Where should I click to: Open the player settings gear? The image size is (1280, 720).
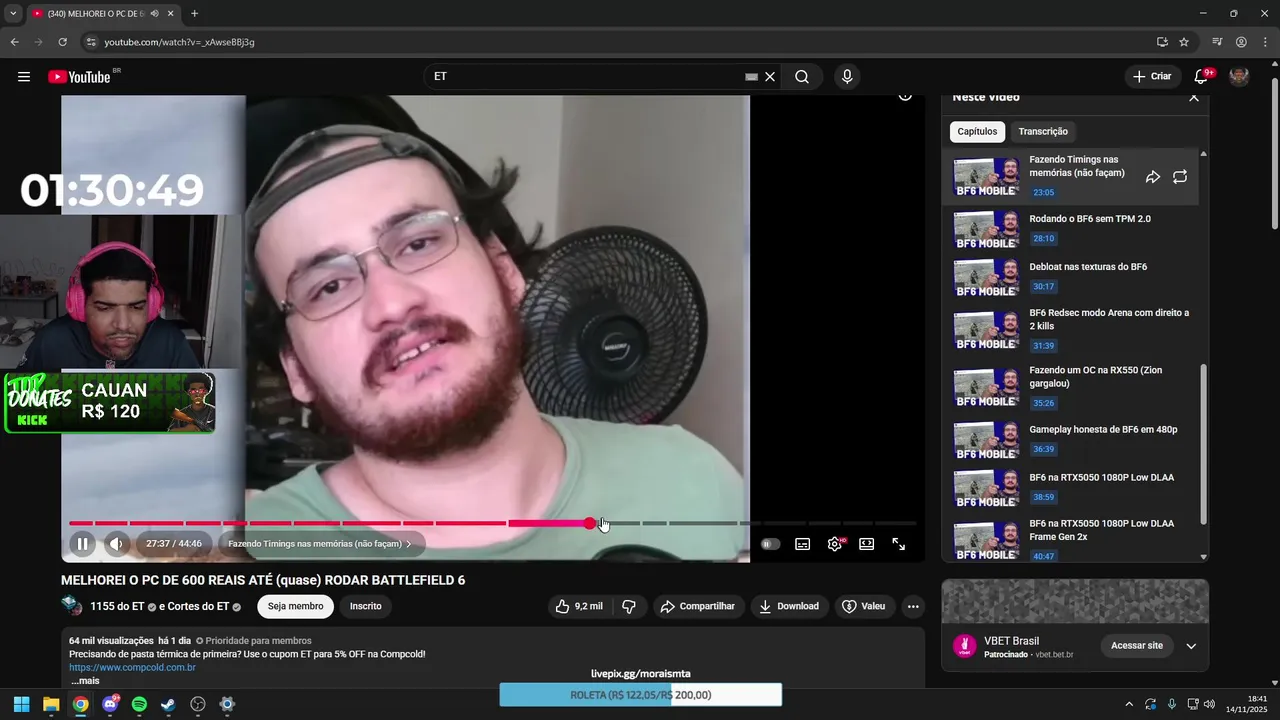click(x=835, y=544)
